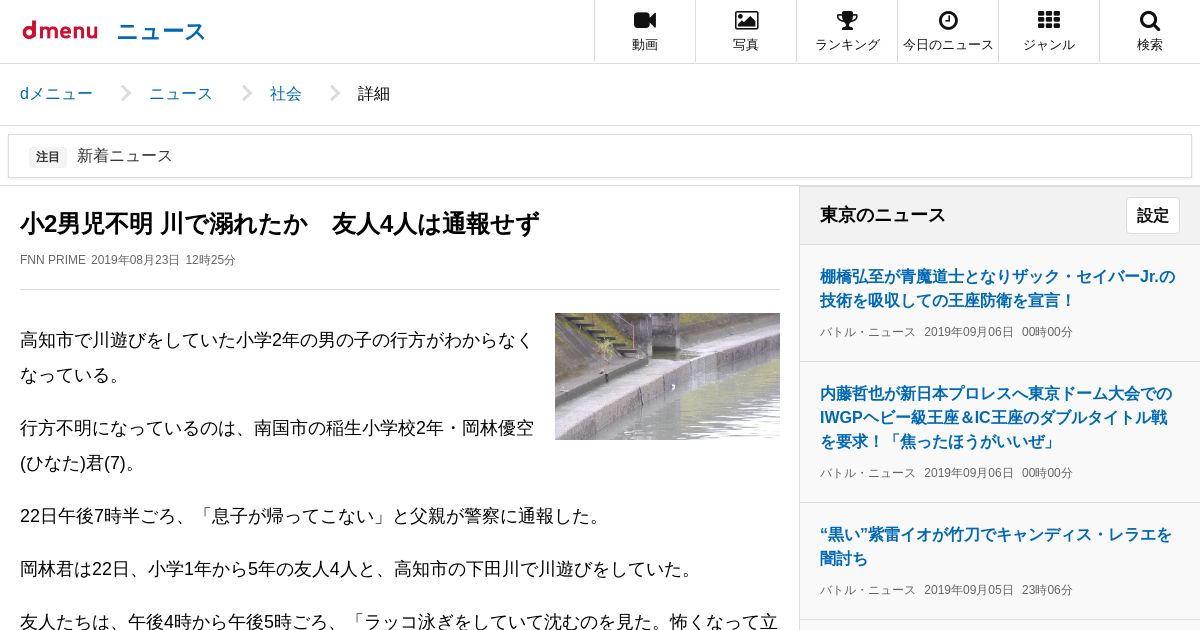Open the 新着ニュース ticker link

pos(125,156)
